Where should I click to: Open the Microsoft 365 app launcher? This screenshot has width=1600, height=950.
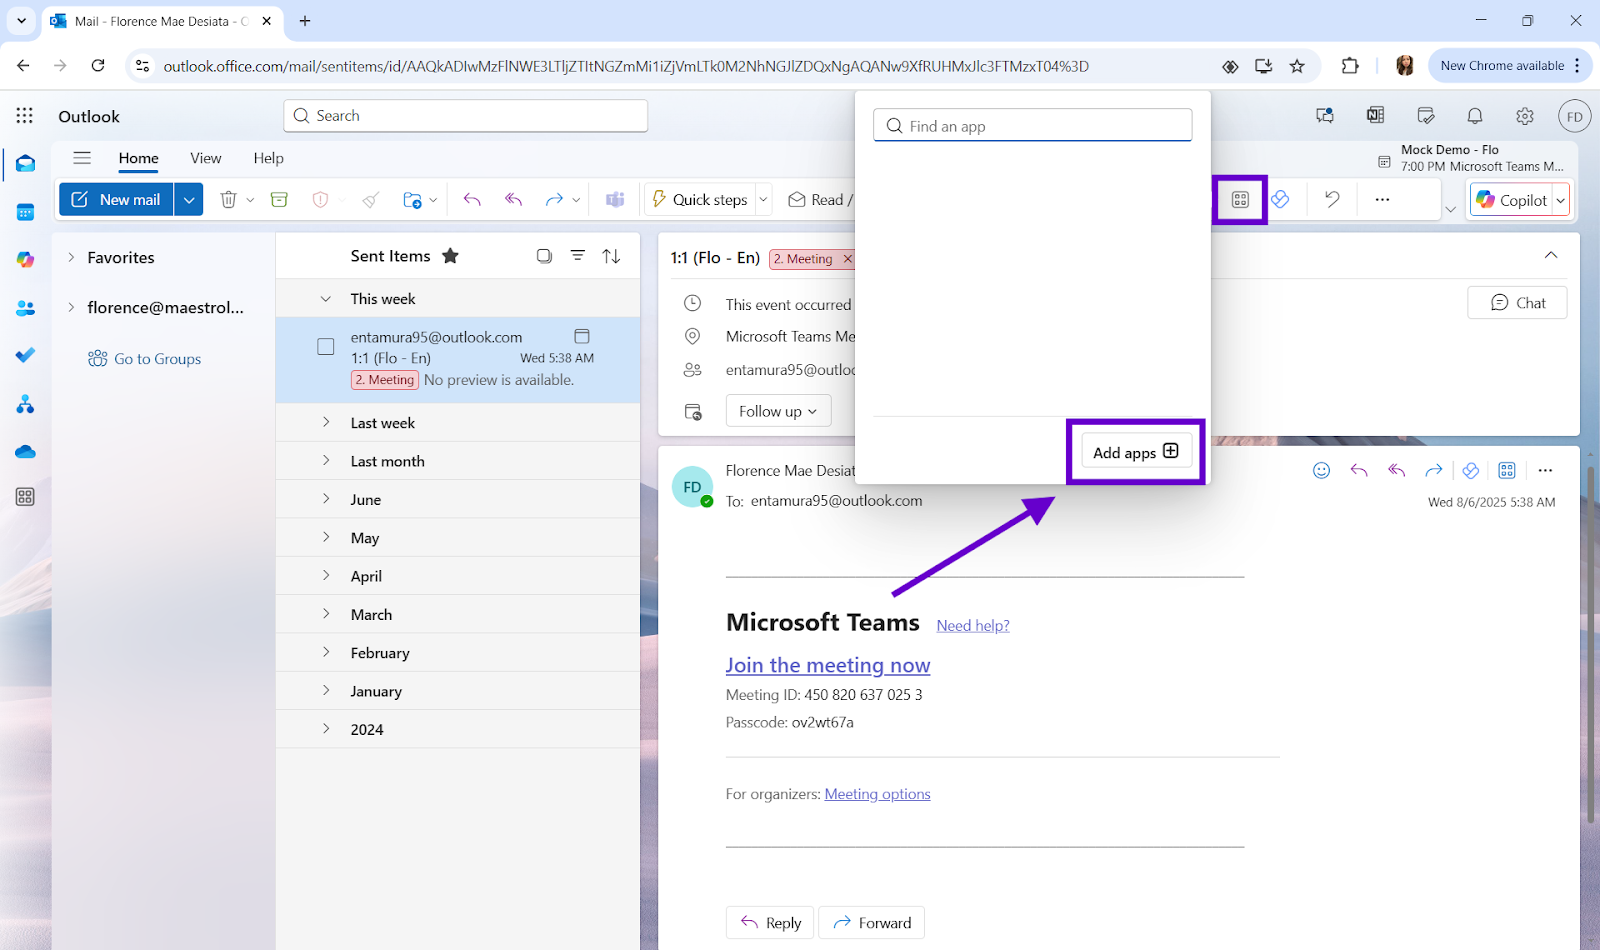coord(25,116)
